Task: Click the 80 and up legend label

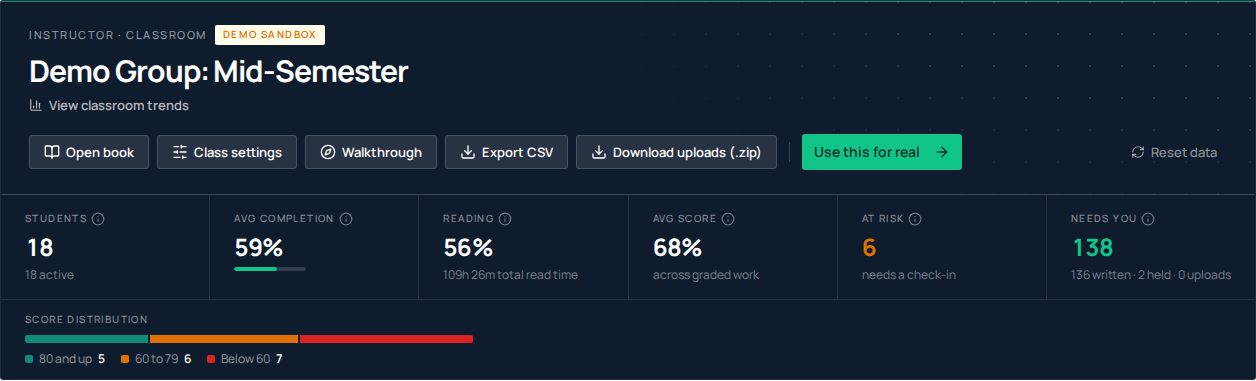Action: 65,358
